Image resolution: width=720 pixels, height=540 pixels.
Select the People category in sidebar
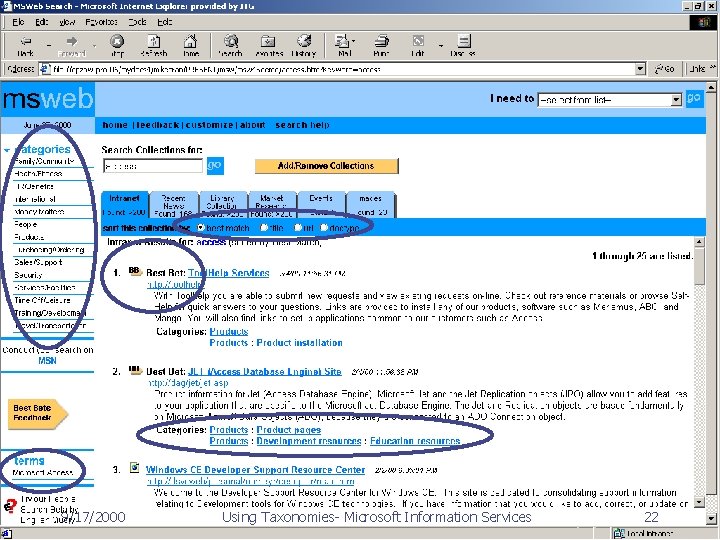point(26,225)
